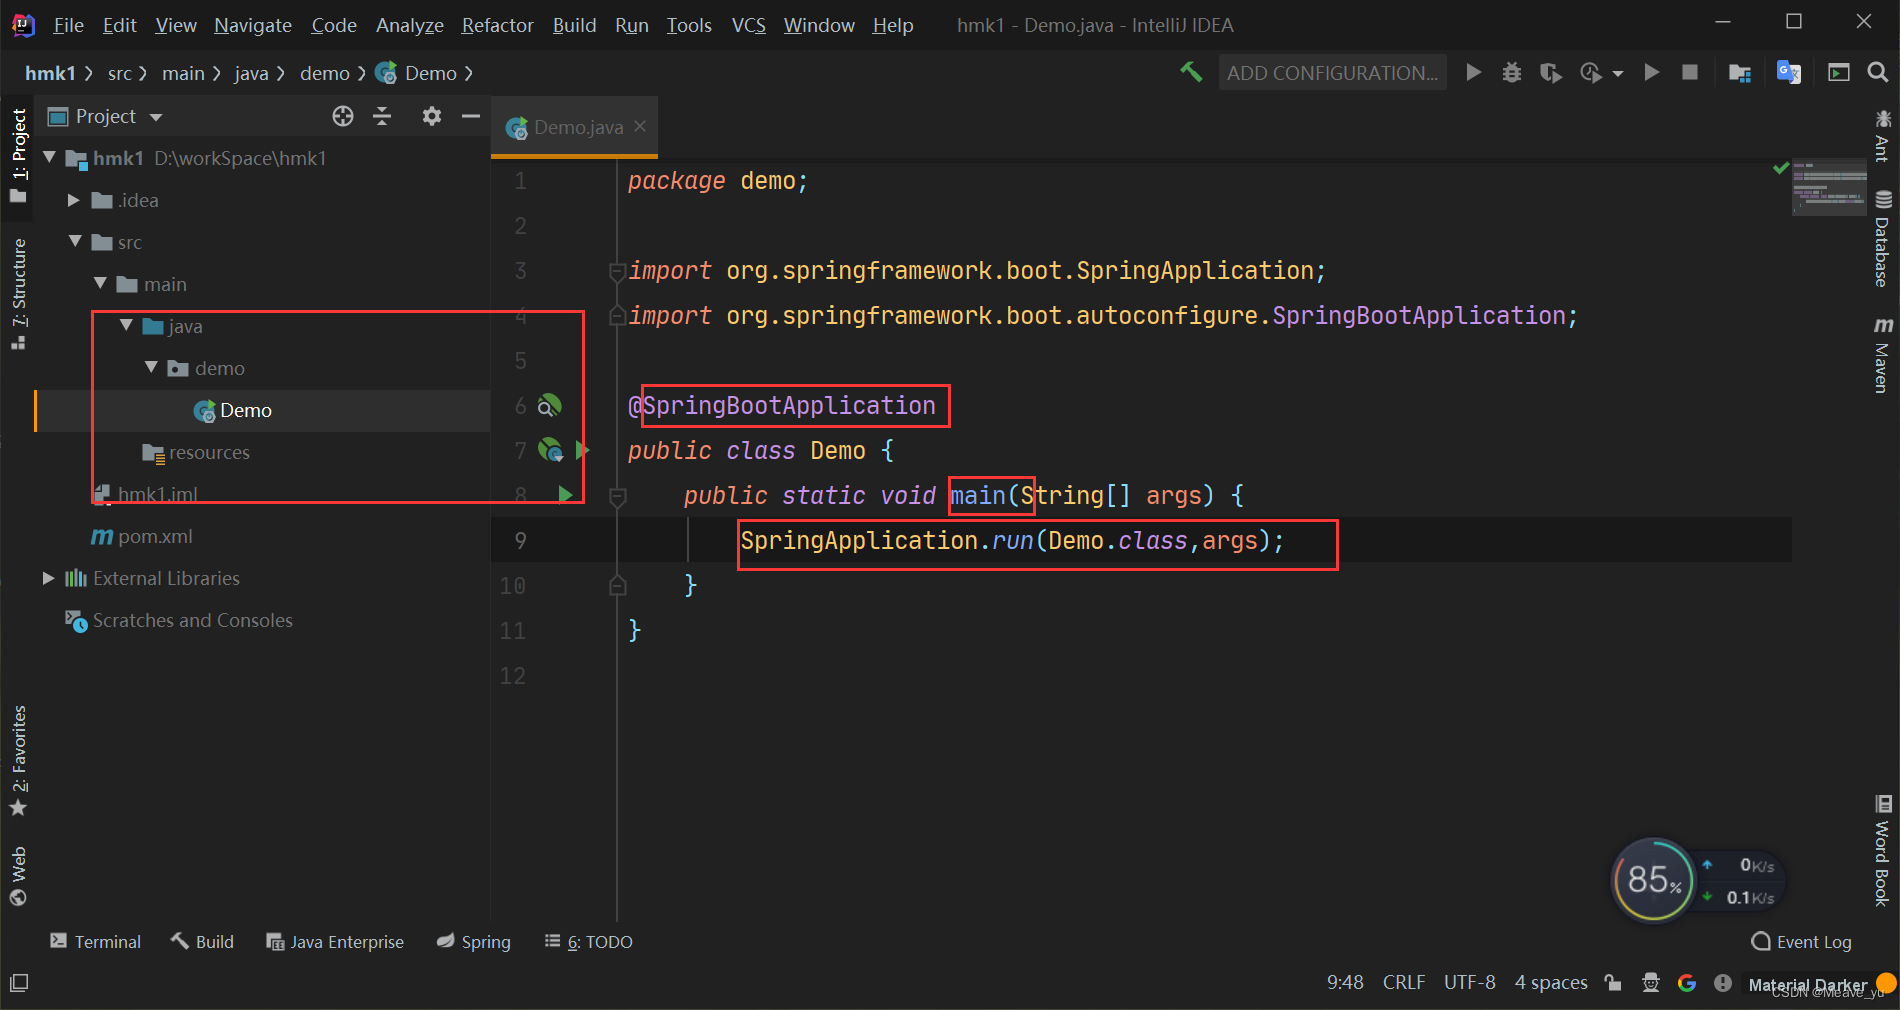This screenshot has width=1900, height=1010.
Task: Open the Refactor menu
Action: coord(497,25)
